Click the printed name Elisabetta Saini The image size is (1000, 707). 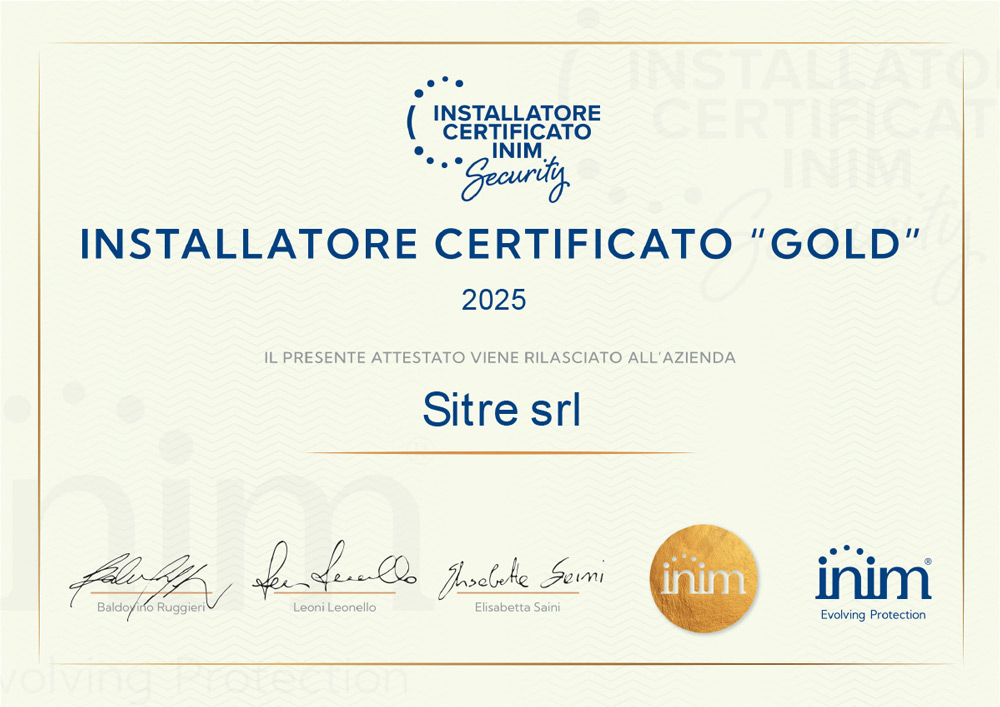click(x=517, y=608)
